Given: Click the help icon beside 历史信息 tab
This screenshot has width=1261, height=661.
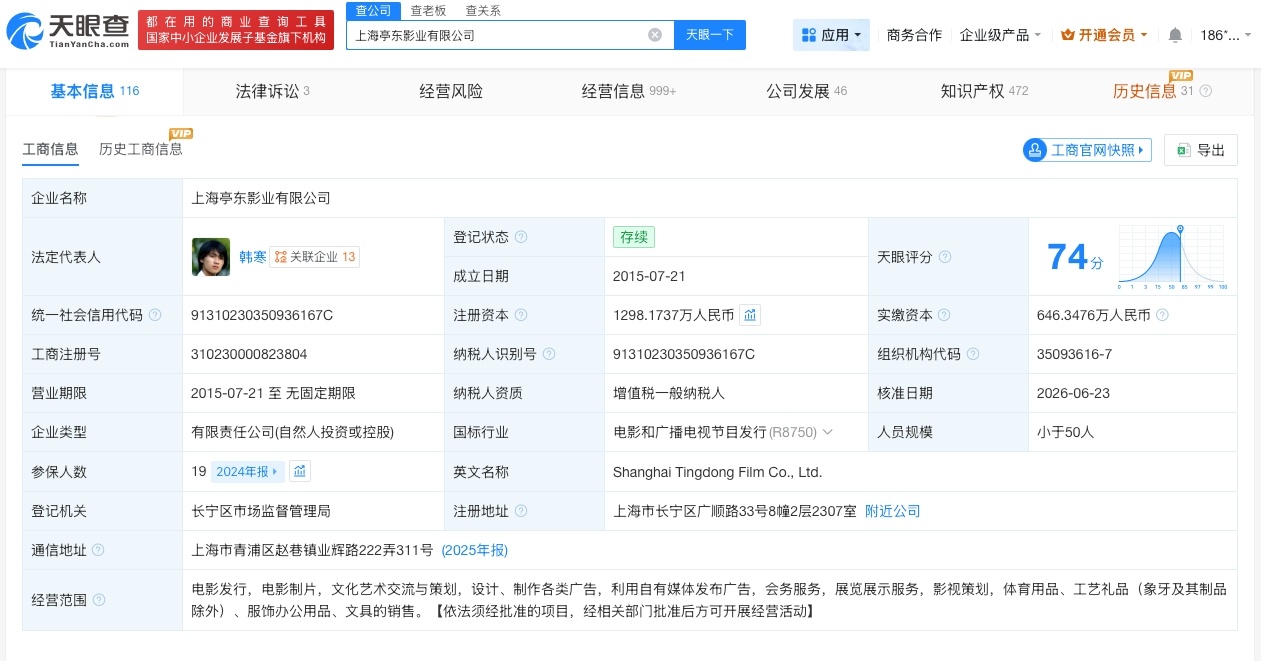Looking at the screenshot, I should tap(1206, 91).
